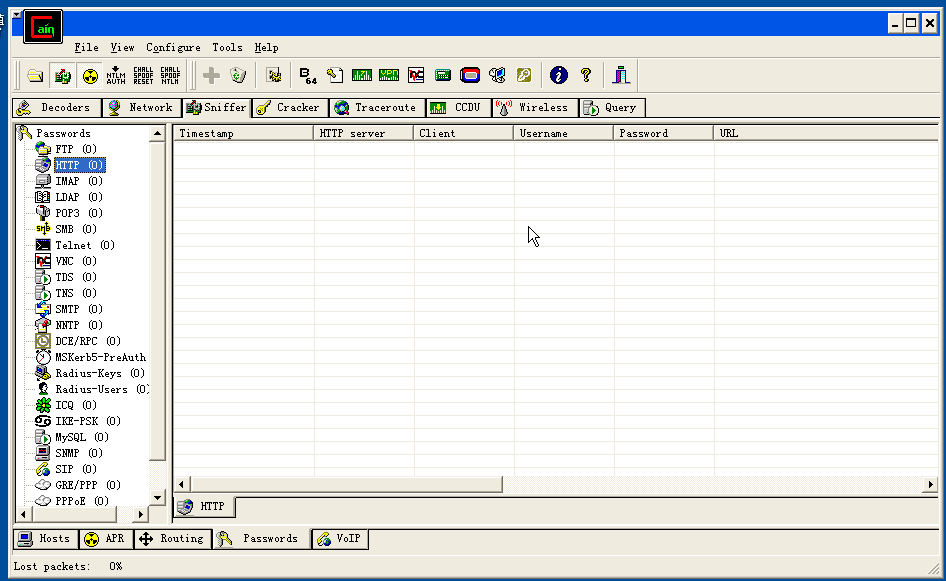Open the configuration gears toolbar icon
Viewport: 946px width, 581px height.
274,75
